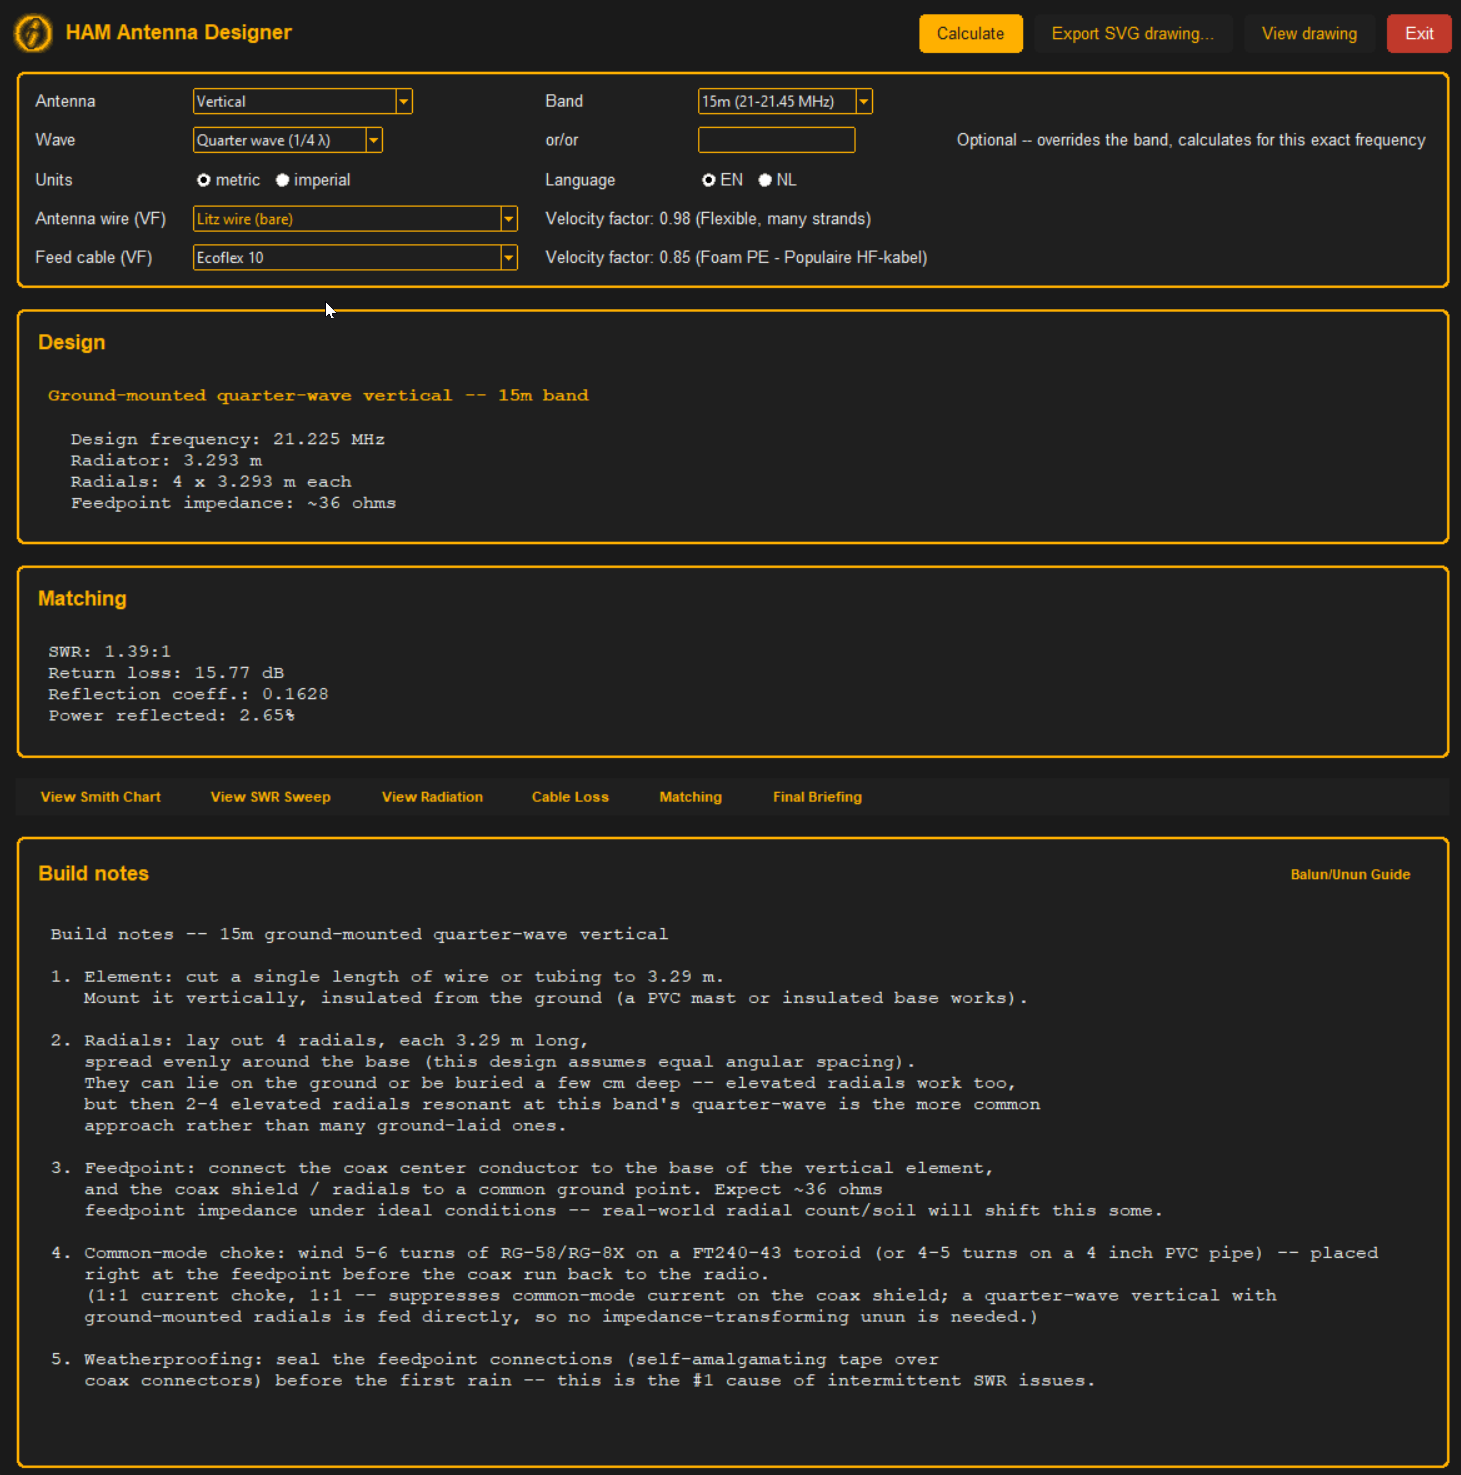Select the imperial units radio button
1461x1475 pixels.
(x=283, y=180)
